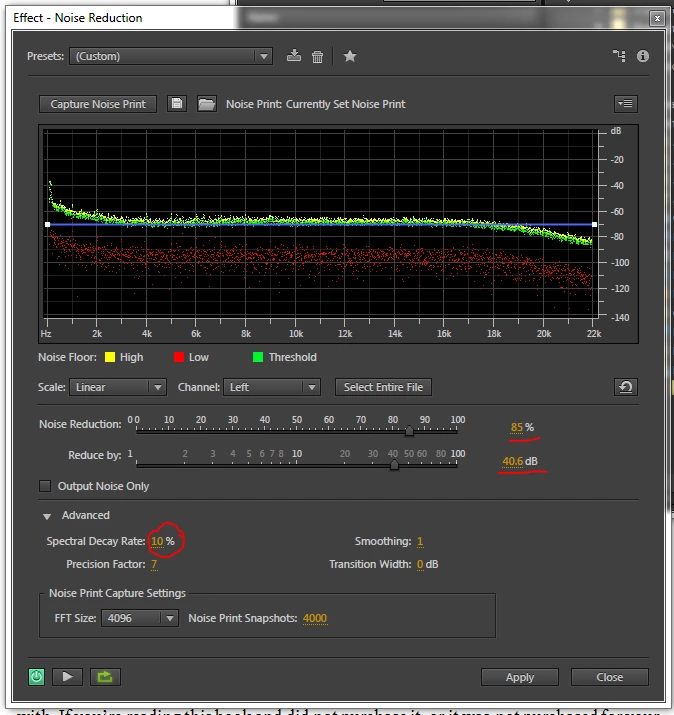Mark preset as favorite with star icon
674x715 pixels.
point(350,56)
